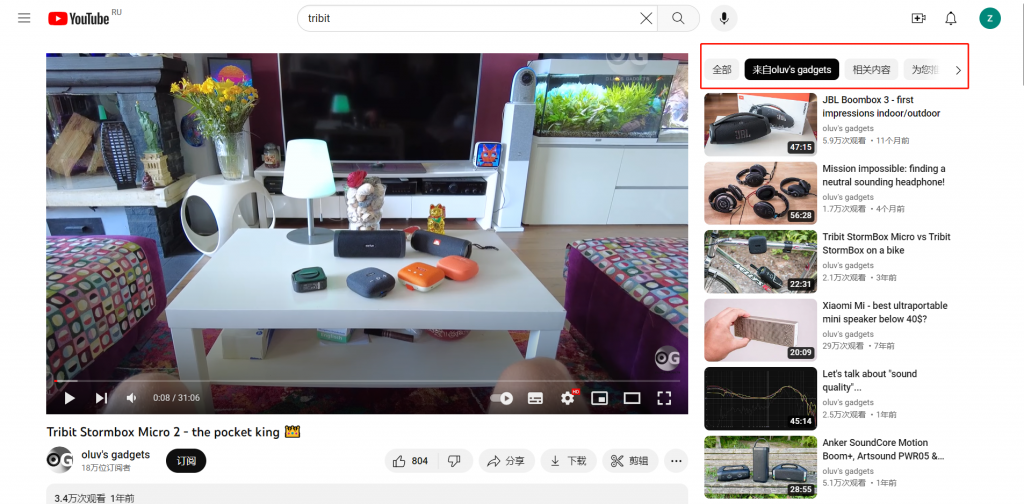1024x504 pixels.
Task: Open more actions three-dot menu
Action: tap(676, 461)
